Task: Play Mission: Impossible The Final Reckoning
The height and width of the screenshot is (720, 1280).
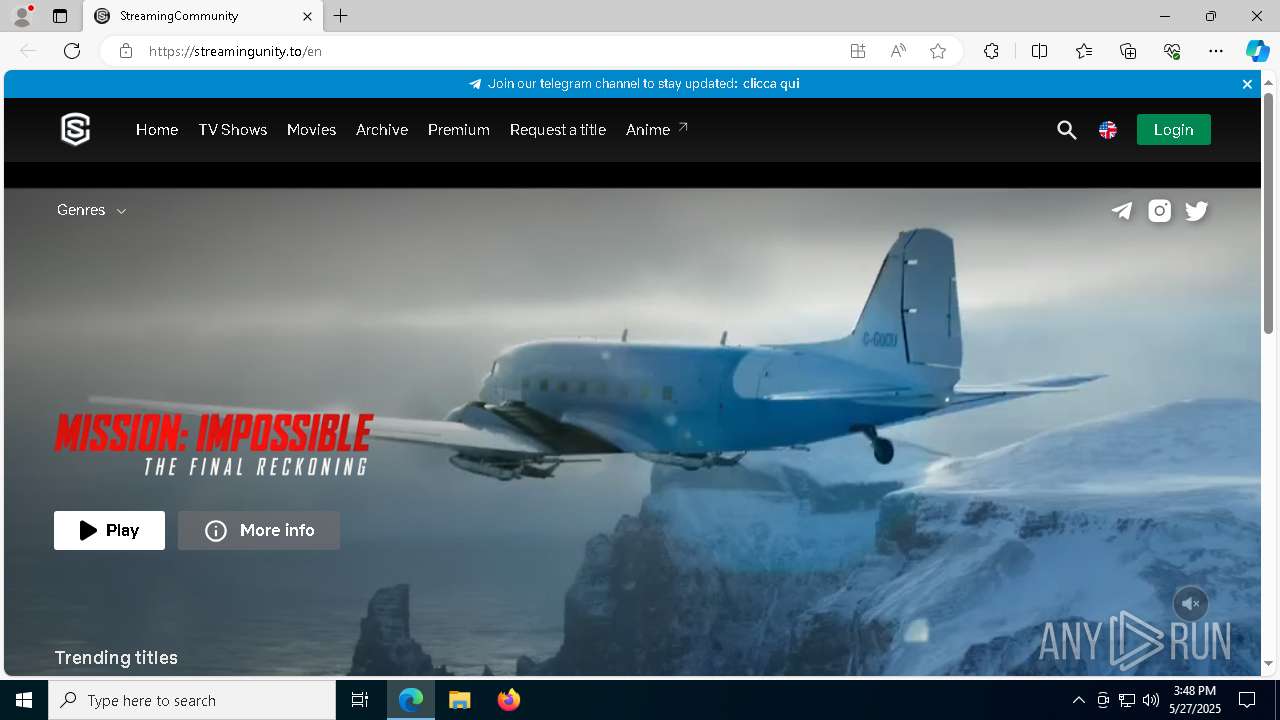Action: pos(109,530)
